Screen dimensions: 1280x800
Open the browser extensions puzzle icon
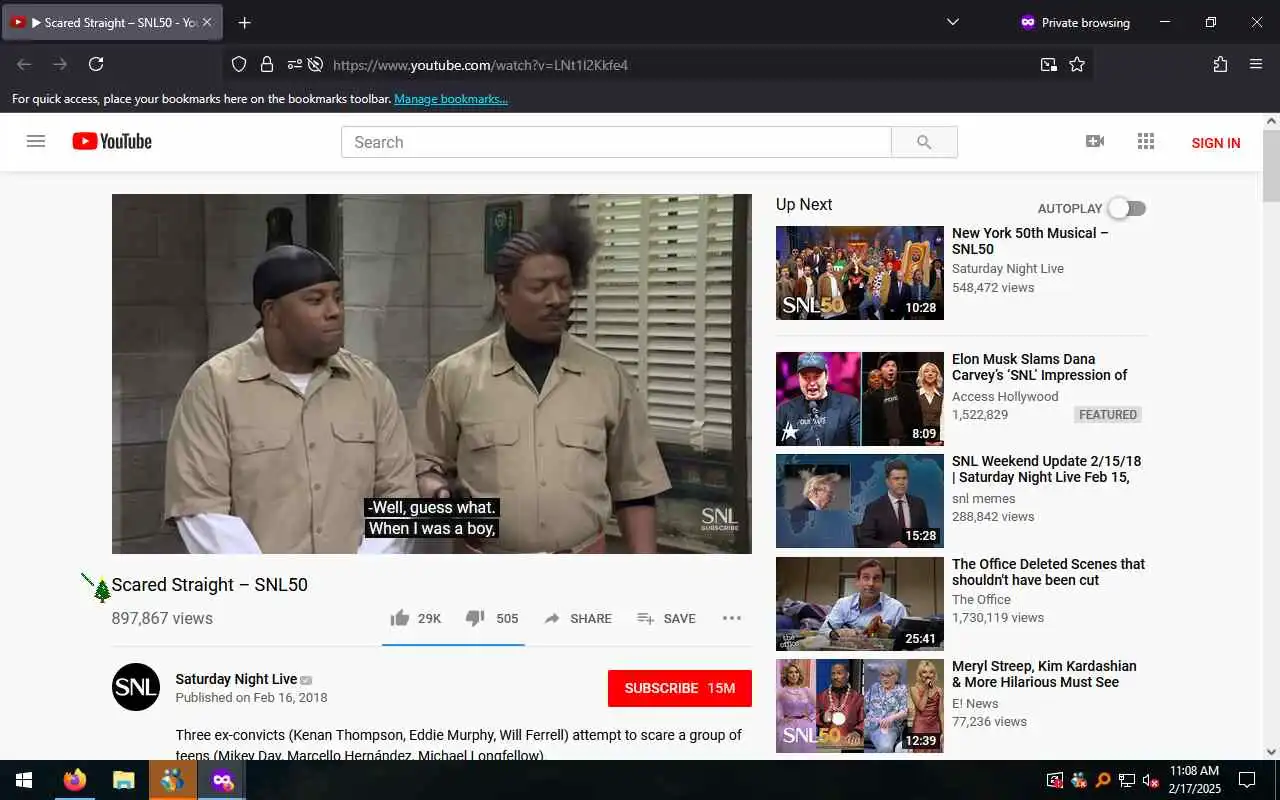coord(1220,64)
